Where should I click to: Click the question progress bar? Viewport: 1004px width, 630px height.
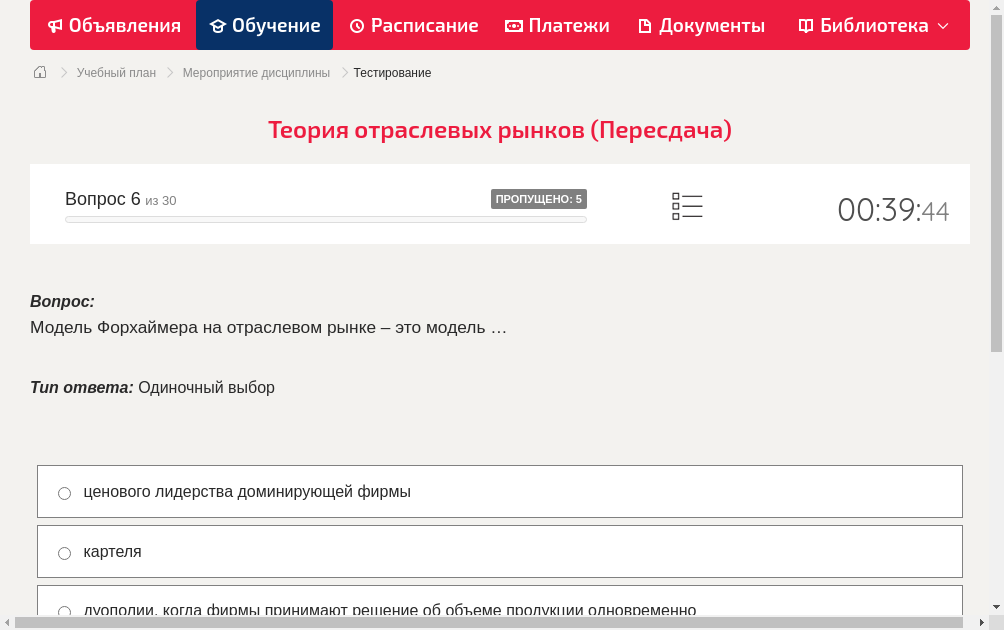tap(325, 220)
